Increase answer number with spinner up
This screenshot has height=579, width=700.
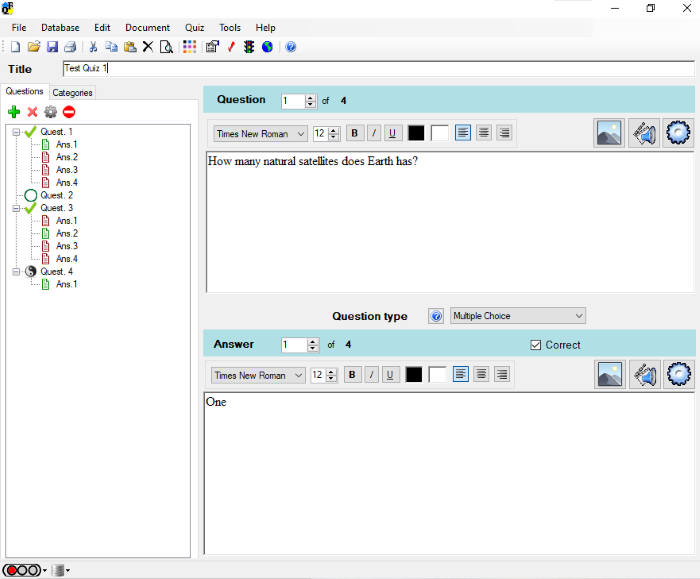click(x=312, y=342)
